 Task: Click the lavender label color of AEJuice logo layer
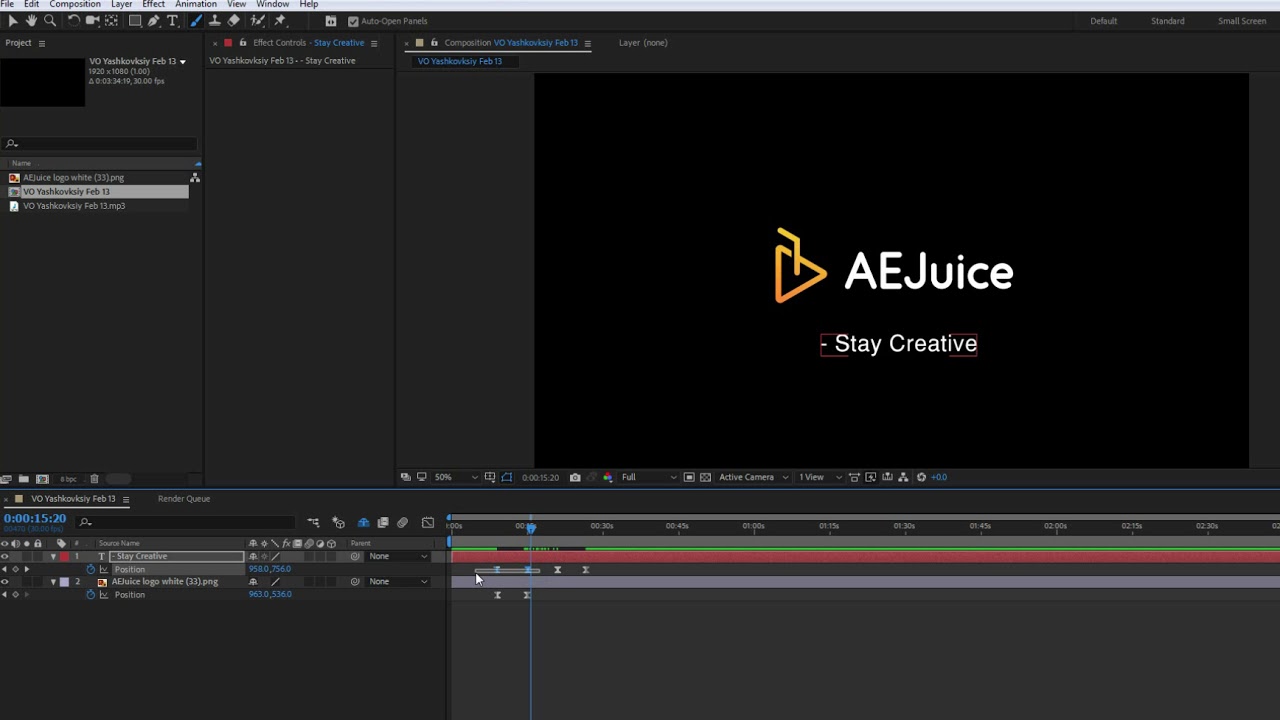pos(64,582)
